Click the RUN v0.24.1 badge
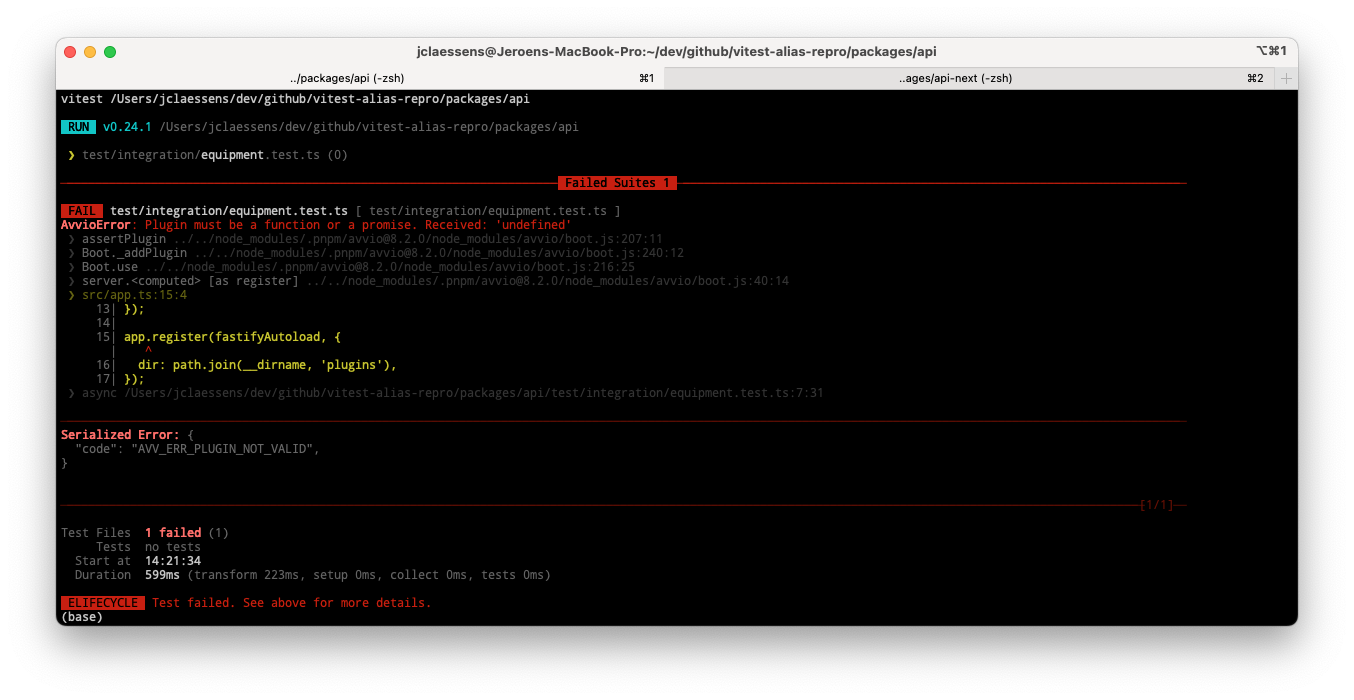 (x=78, y=127)
